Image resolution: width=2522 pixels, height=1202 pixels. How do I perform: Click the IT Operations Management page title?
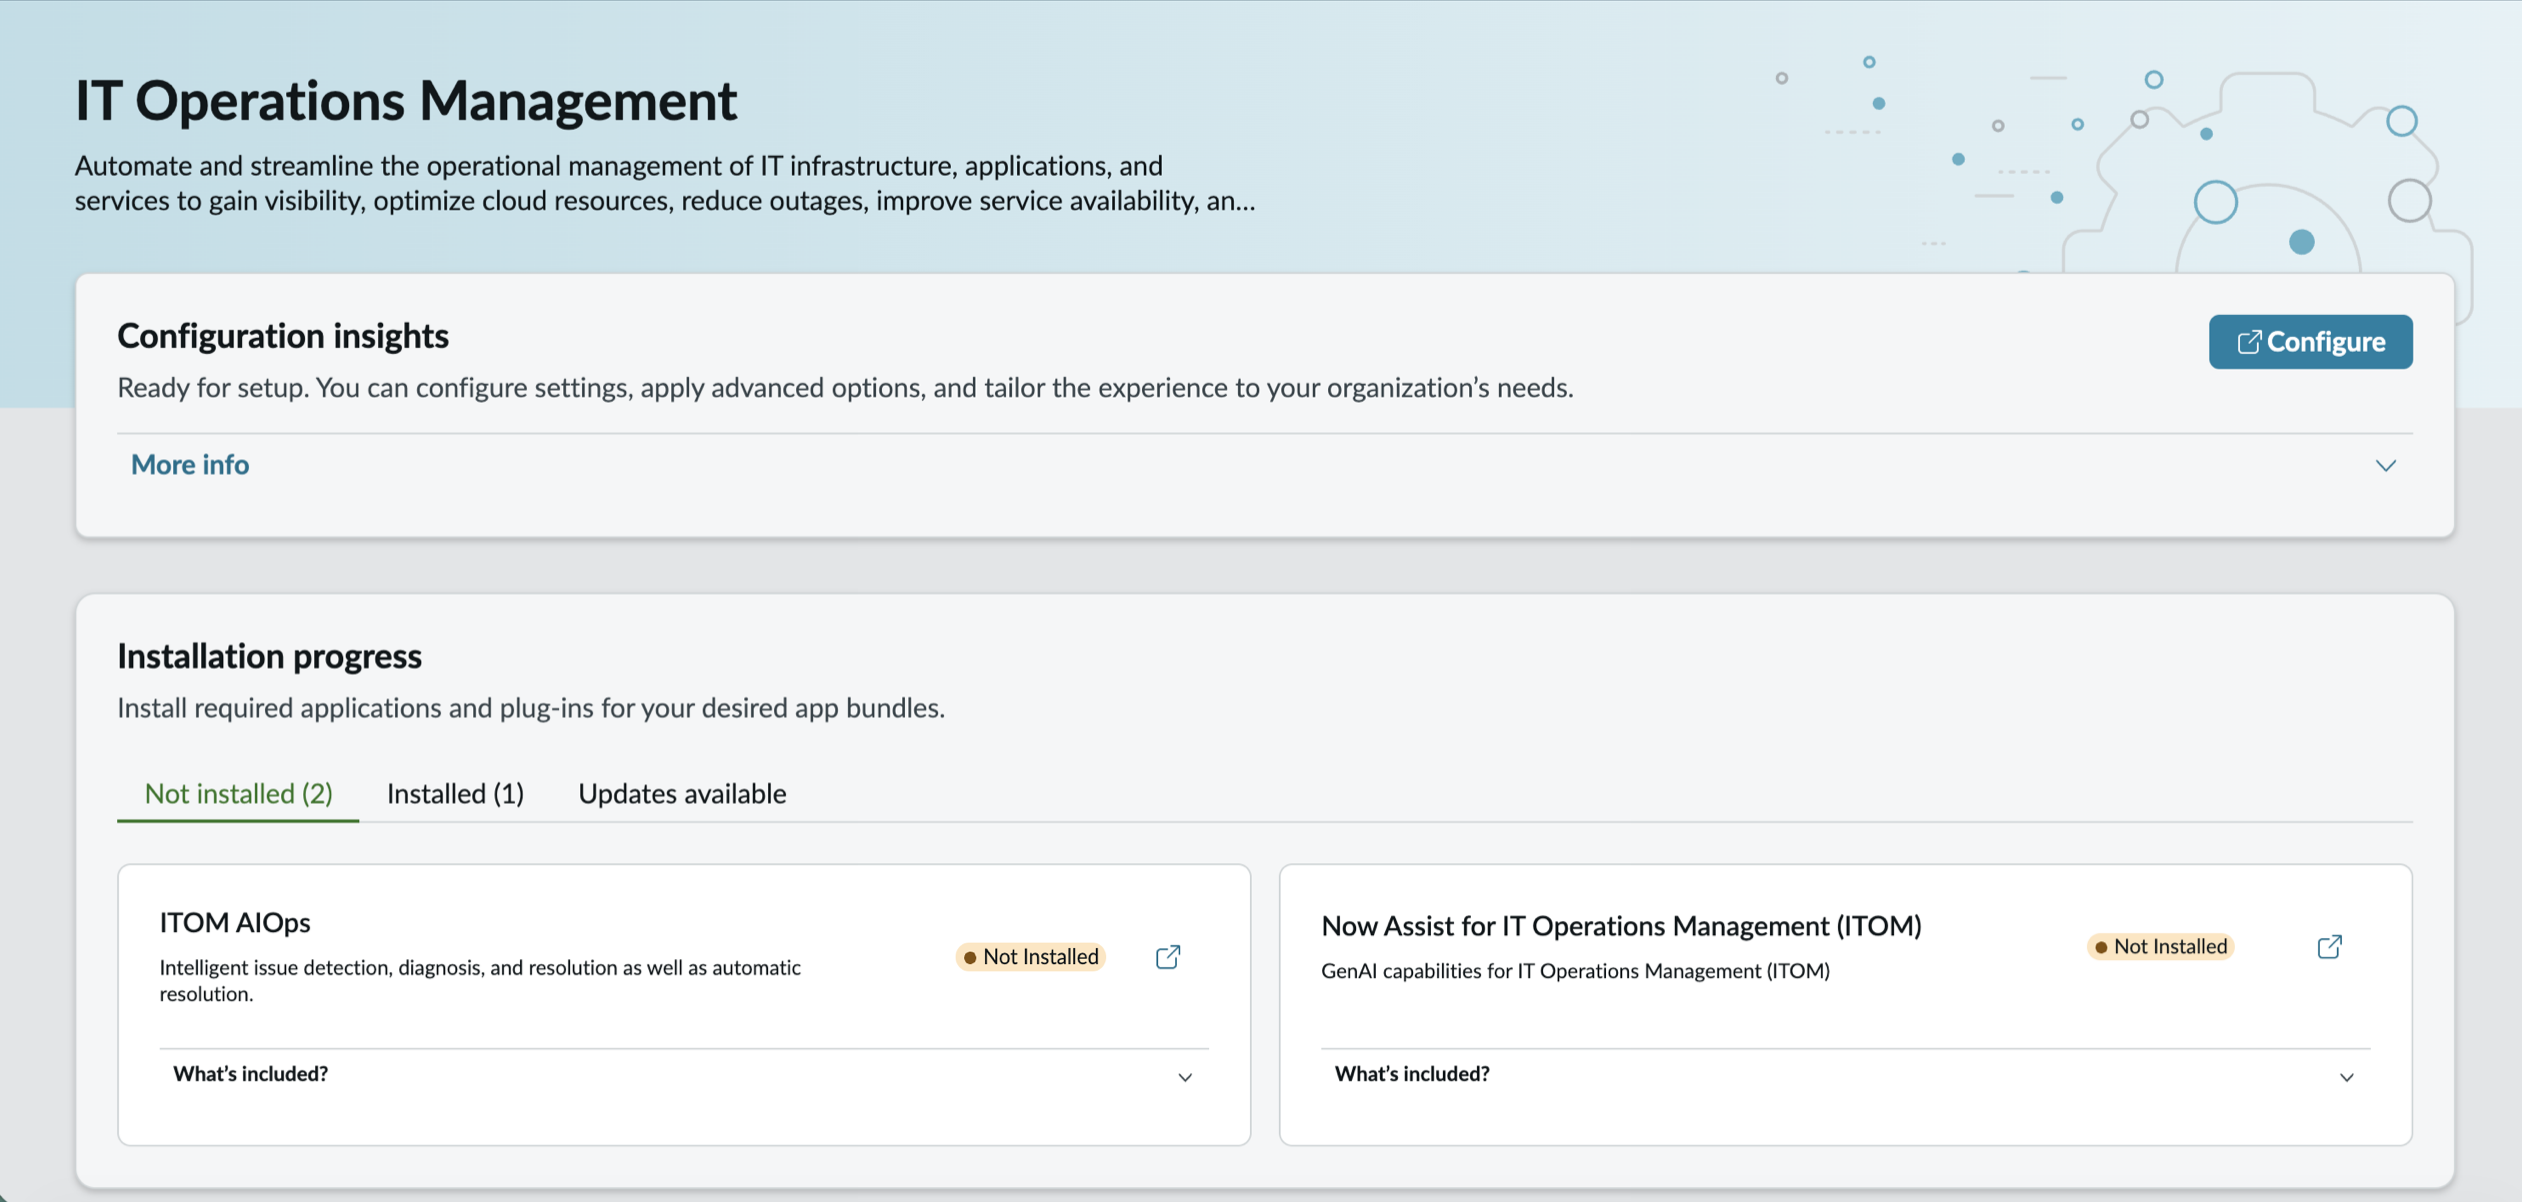[x=406, y=101]
